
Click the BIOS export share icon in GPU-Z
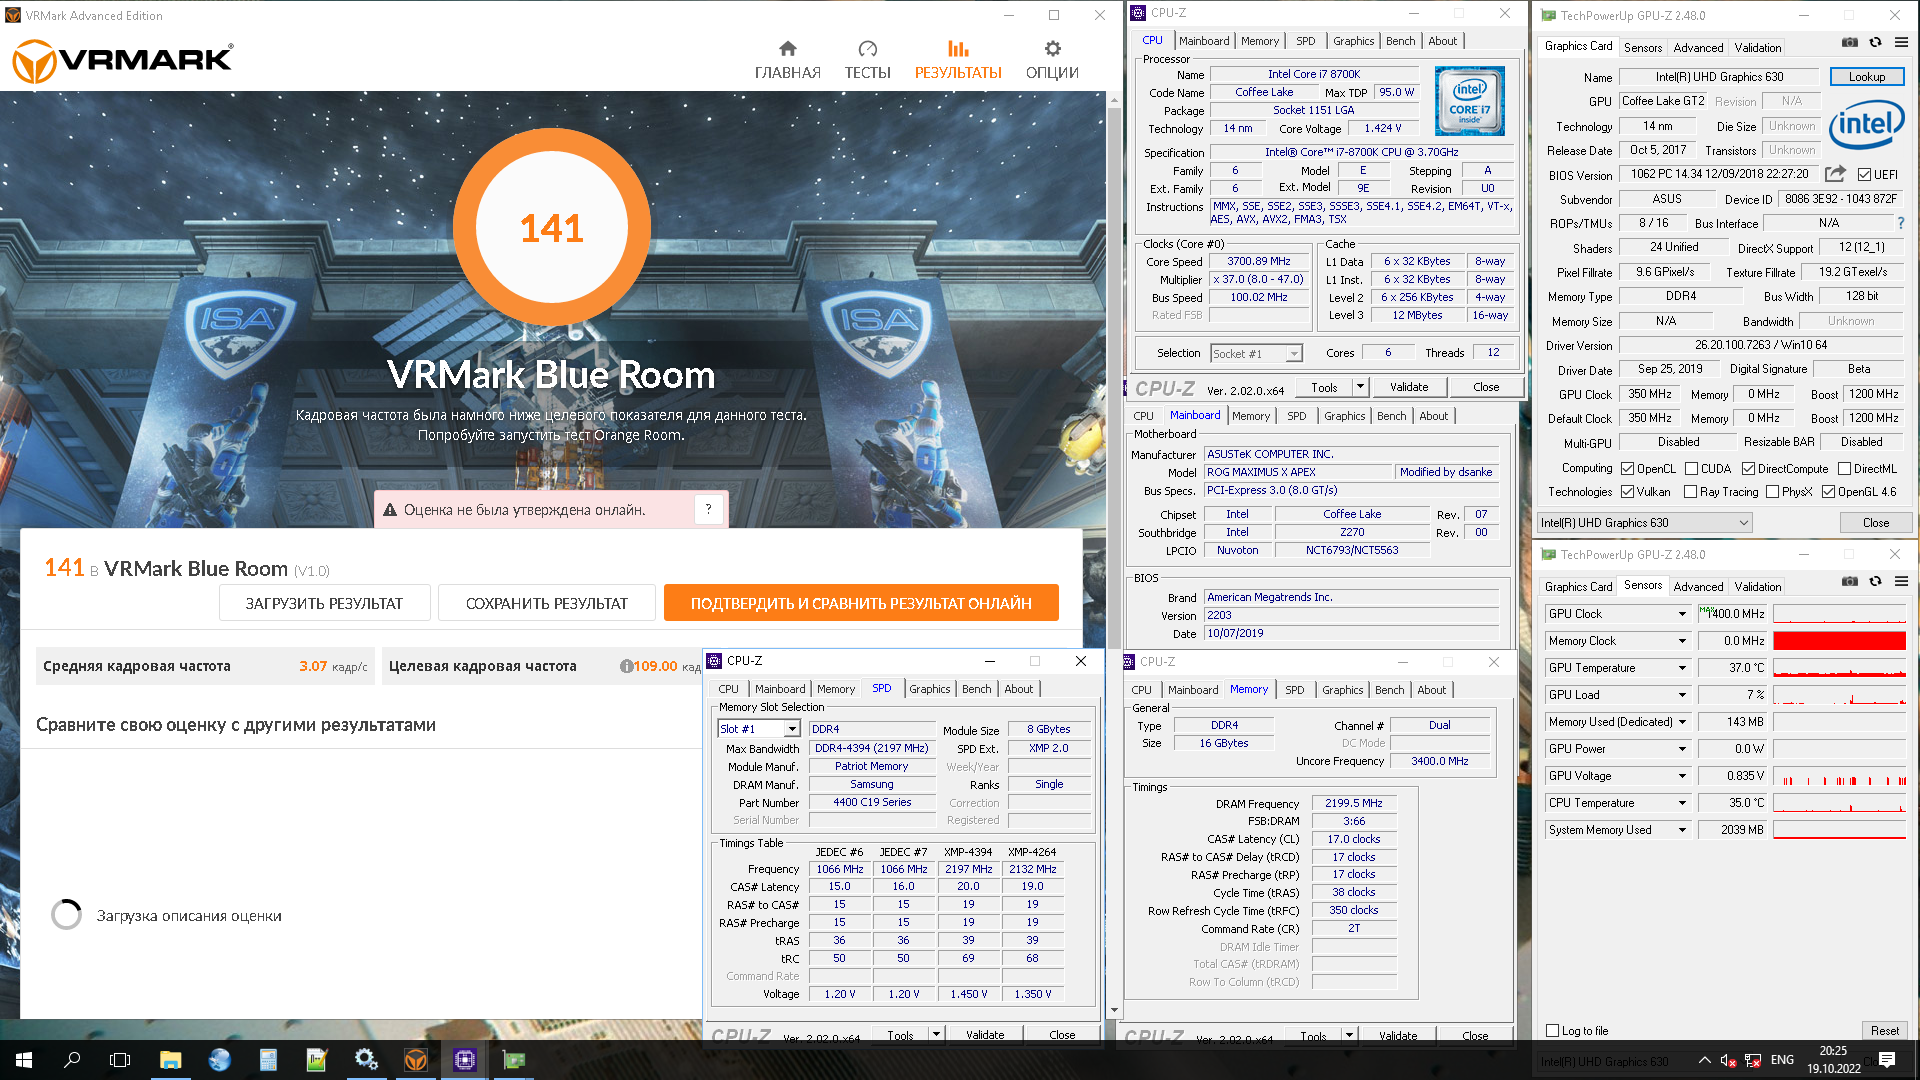pyautogui.click(x=1835, y=174)
